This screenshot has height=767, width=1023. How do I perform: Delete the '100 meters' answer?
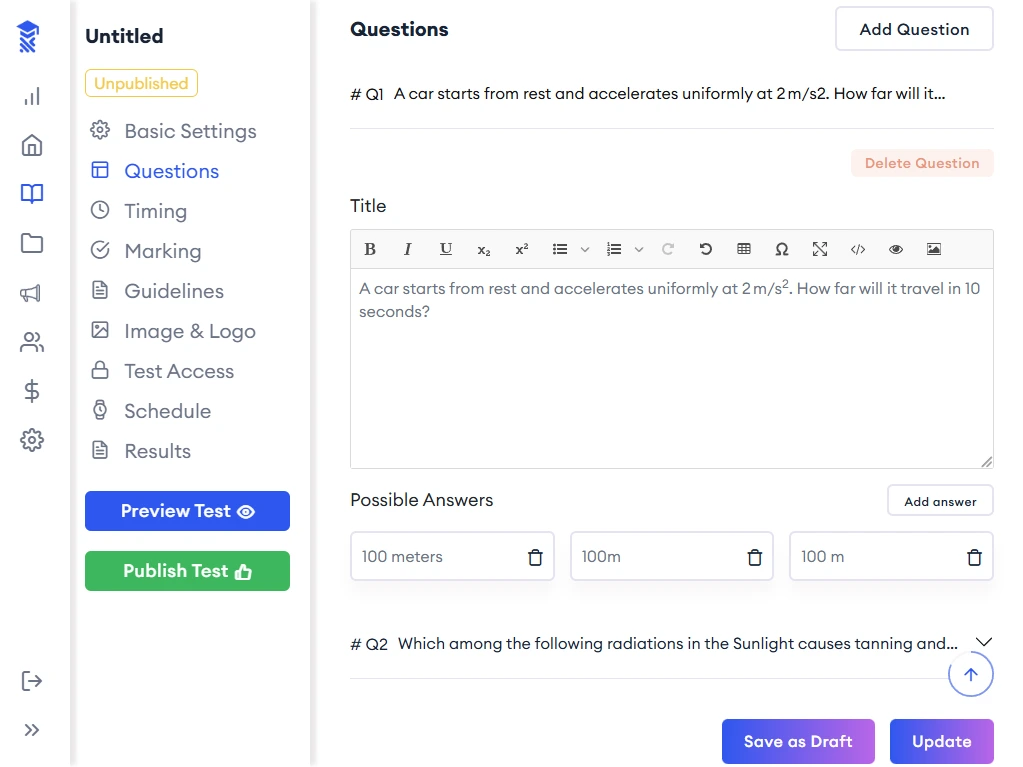(x=535, y=557)
